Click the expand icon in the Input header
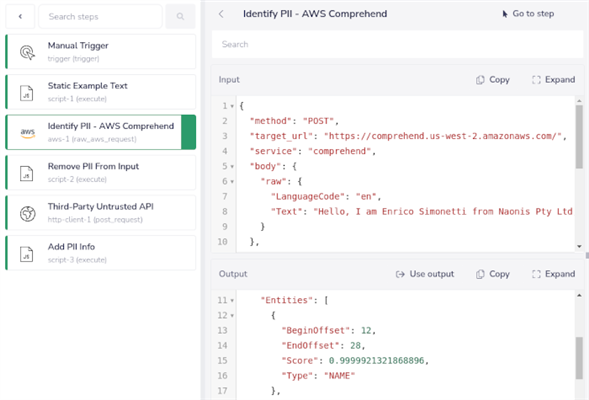589x400 pixels. click(536, 80)
